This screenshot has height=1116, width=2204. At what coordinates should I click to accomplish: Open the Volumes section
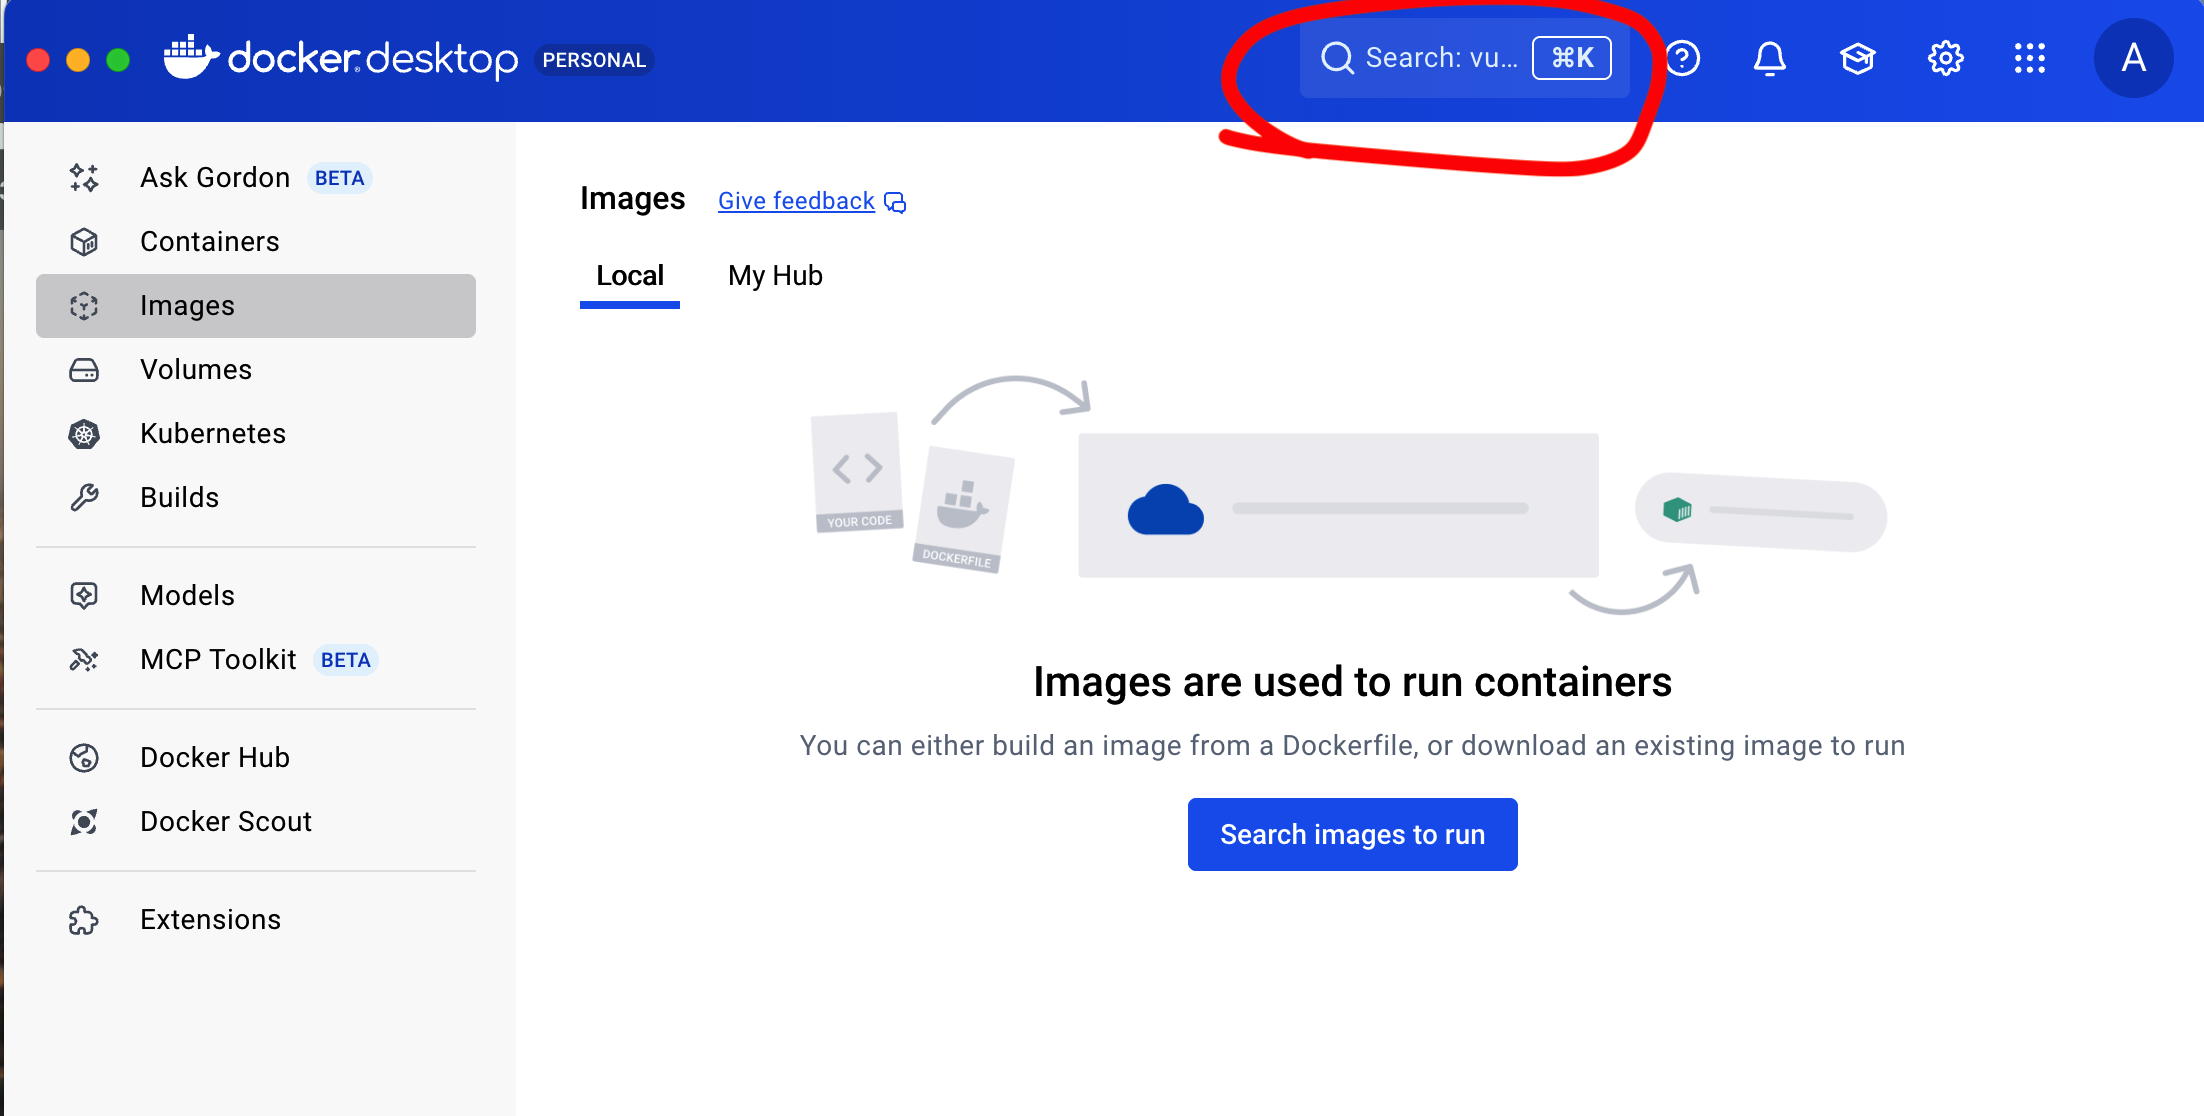(195, 370)
